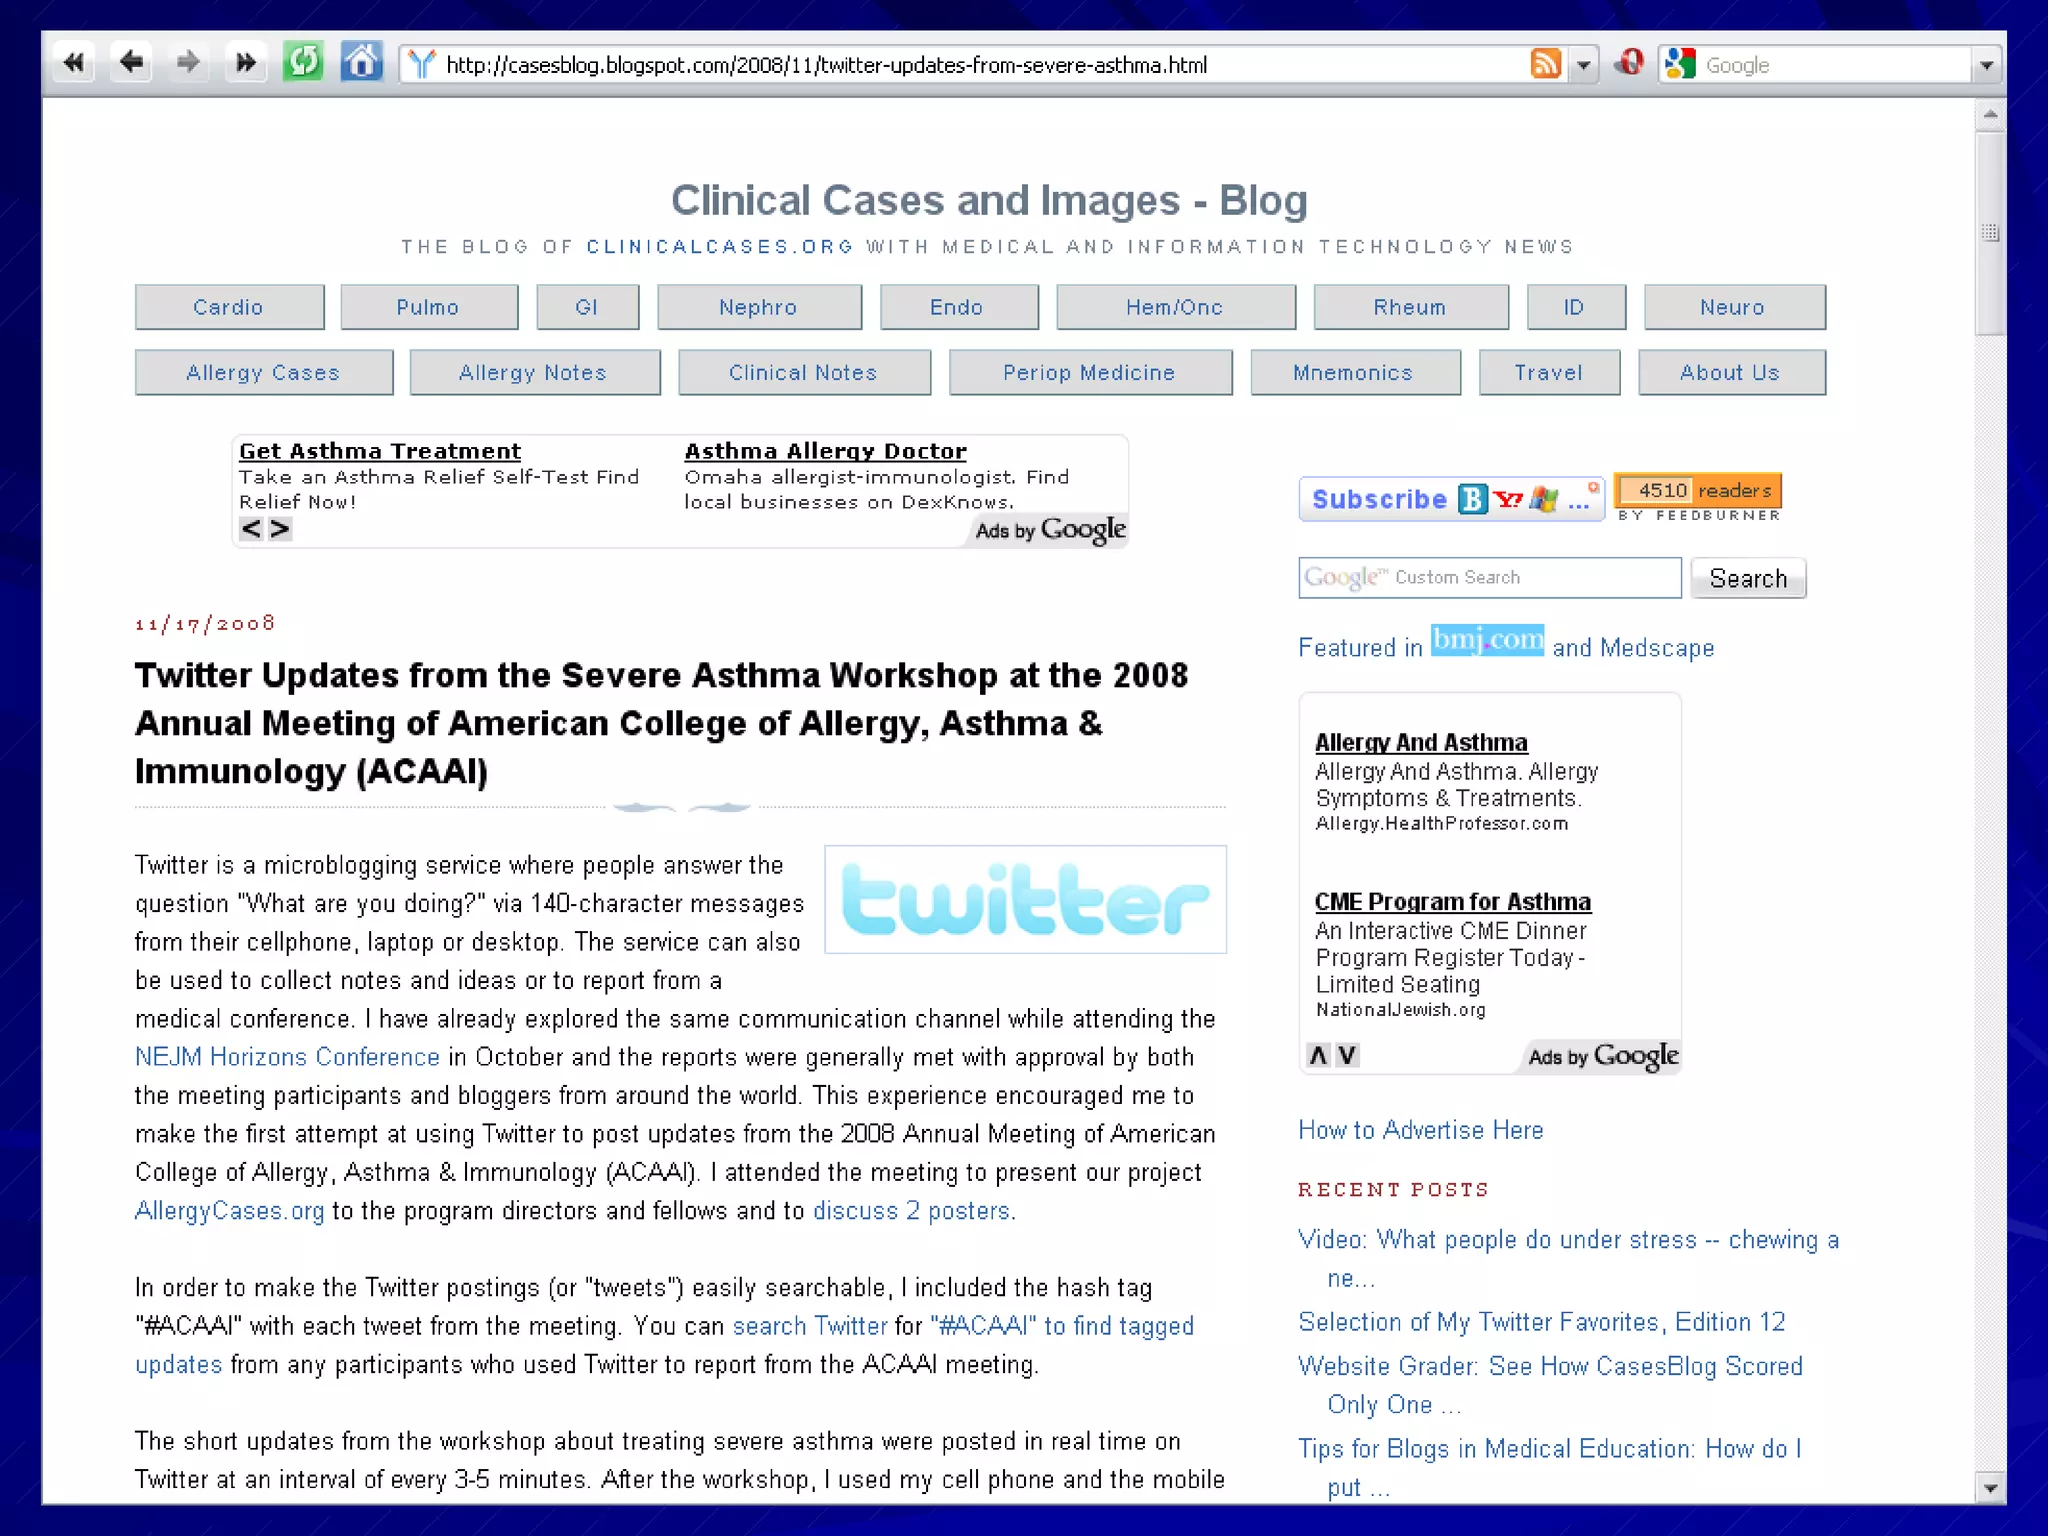Image resolution: width=2048 pixels, height=1536 pixels.
Task: Open the browser search box dropdown arrow
Action: coord(1986,66)
